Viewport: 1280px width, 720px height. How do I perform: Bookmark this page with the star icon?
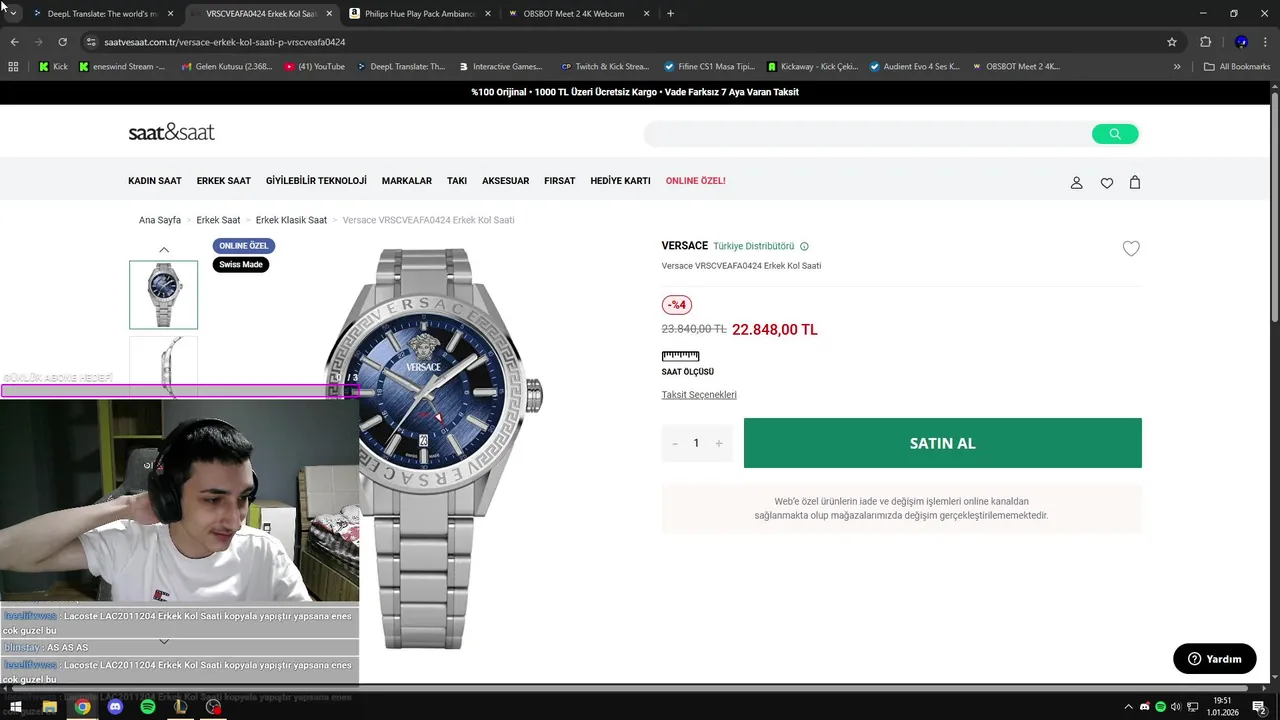[1172, 42]
